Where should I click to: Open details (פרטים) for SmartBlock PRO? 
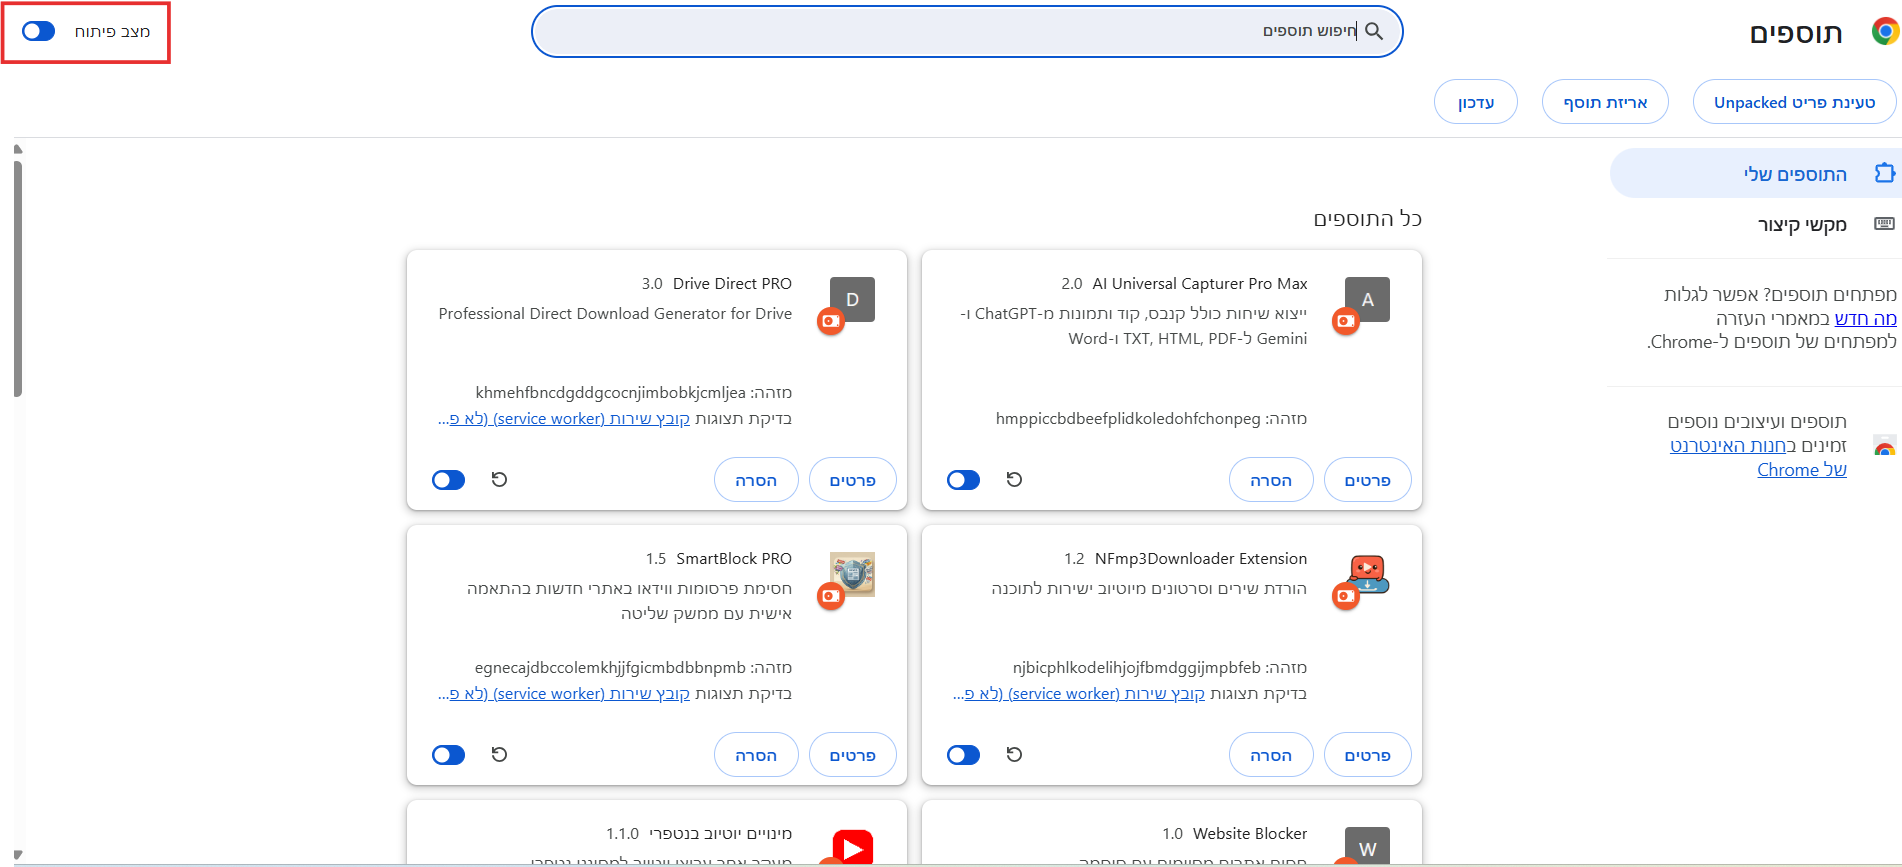click(x=852, y=755)
